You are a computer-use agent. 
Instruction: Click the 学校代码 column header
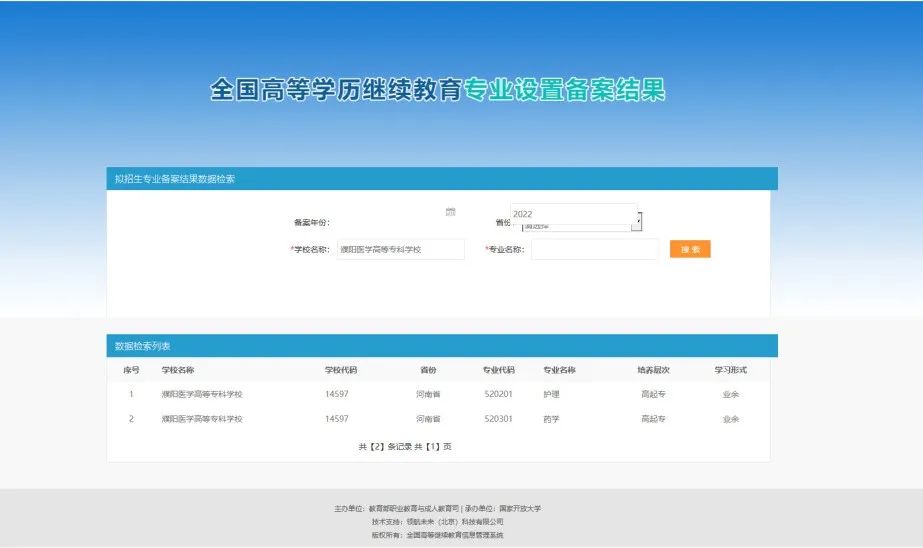pyautogui.click(x=341, y=370)
